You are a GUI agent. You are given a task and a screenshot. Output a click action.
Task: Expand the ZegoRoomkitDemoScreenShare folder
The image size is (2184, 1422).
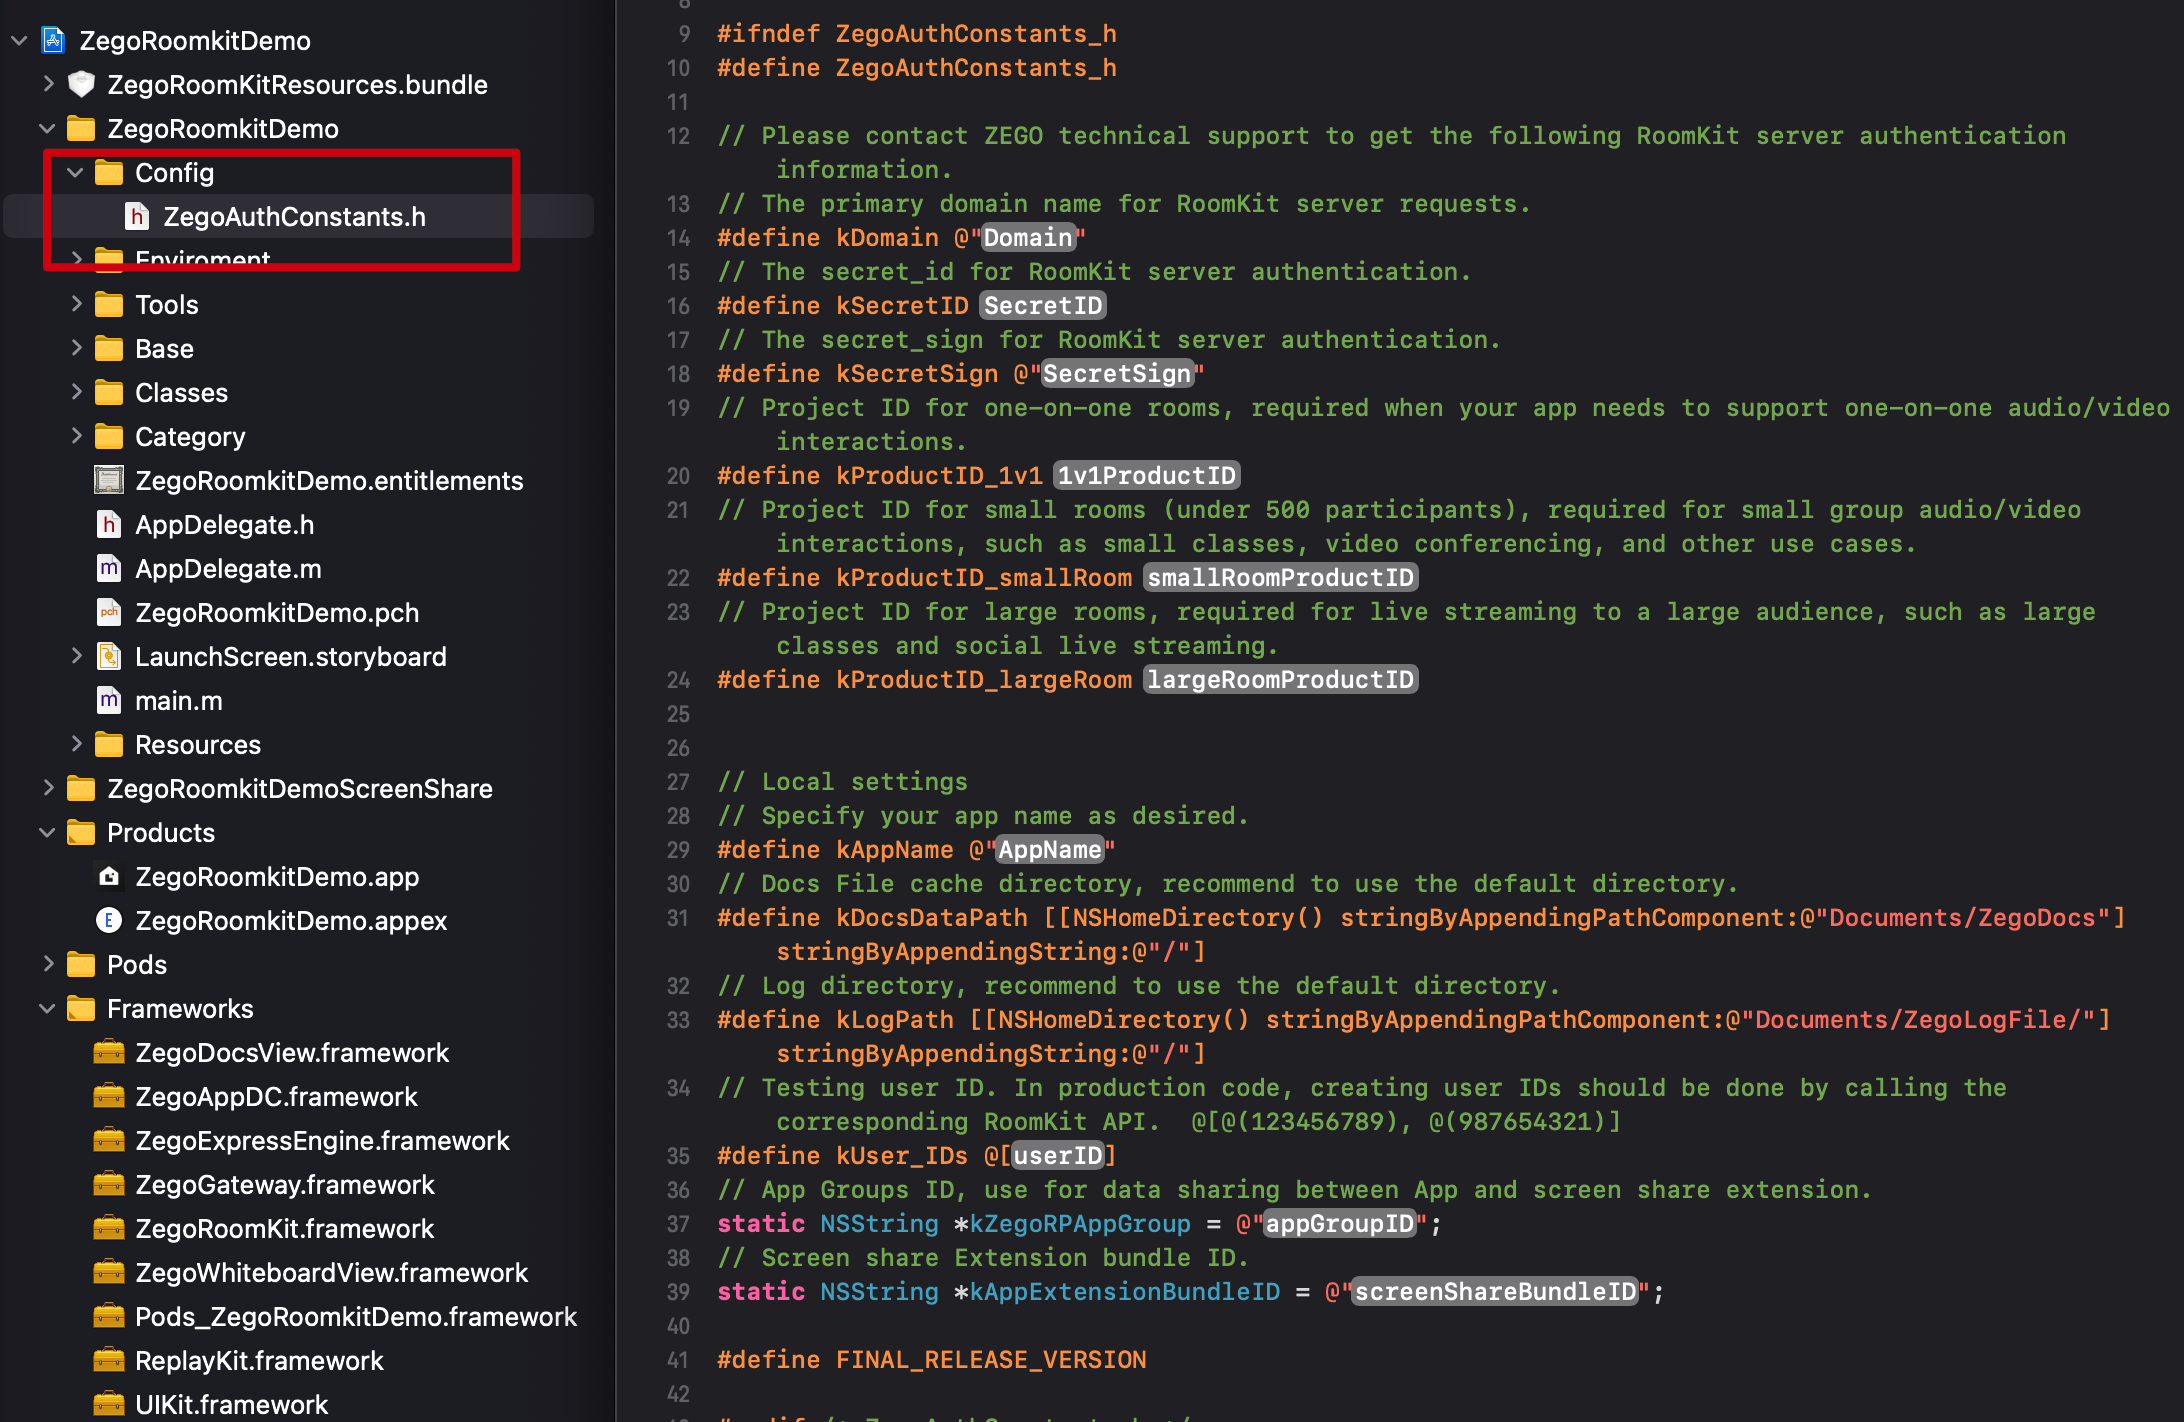click(x=48, y=788)
